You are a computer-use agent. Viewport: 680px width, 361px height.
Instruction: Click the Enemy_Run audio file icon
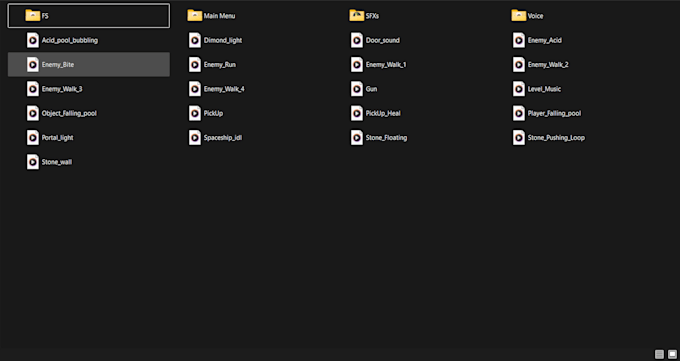[x=195, y=65]
